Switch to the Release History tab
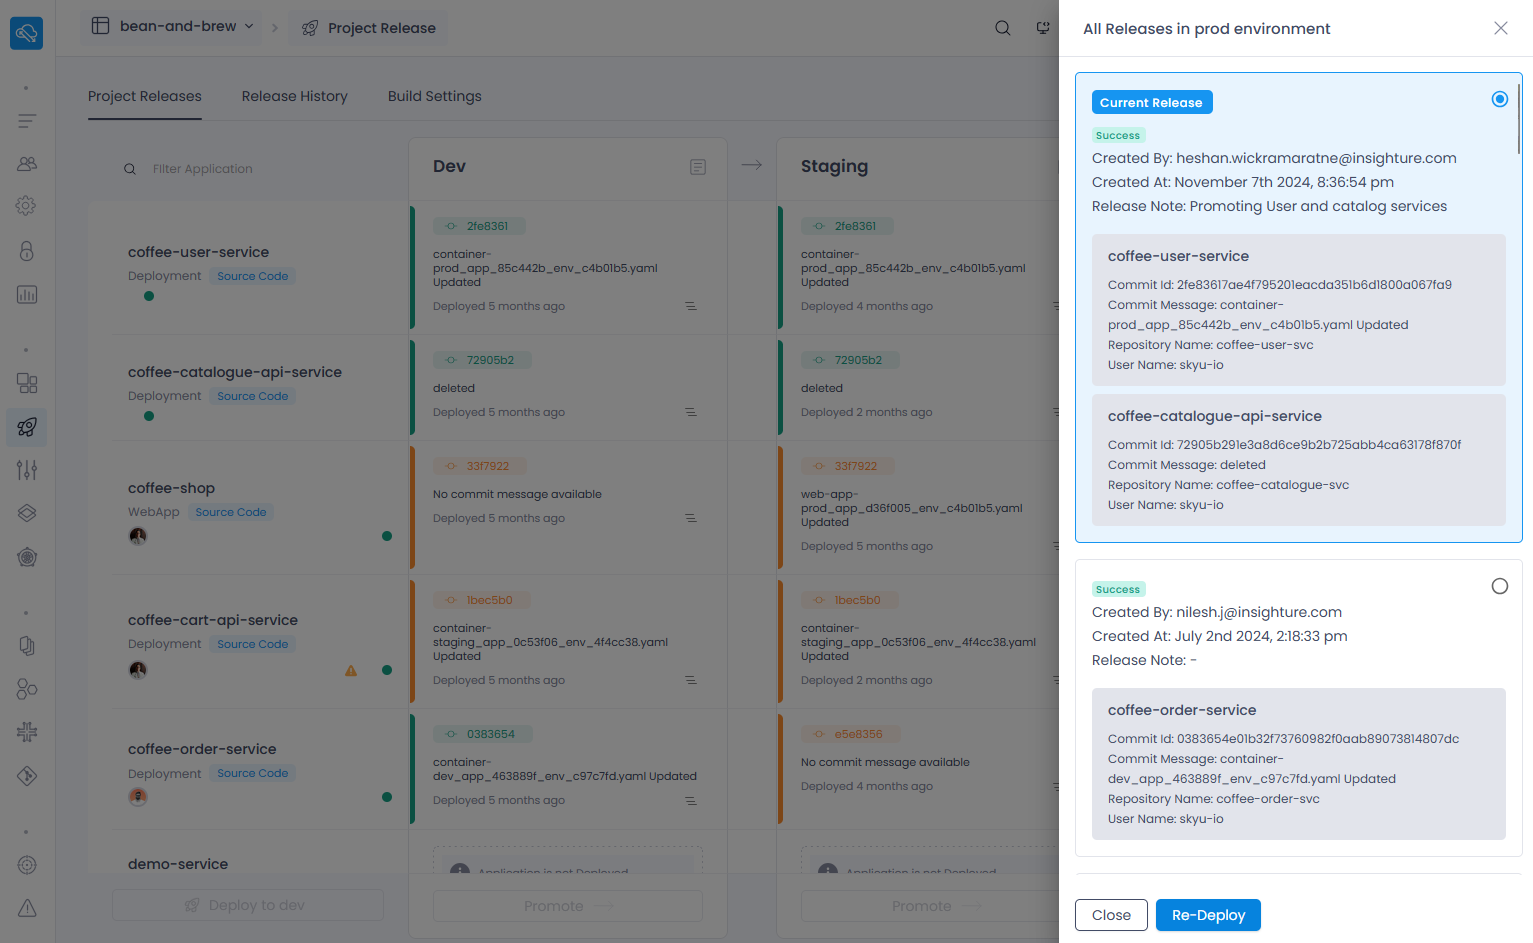Screen dimensions: 1533x943 (295, 96)
